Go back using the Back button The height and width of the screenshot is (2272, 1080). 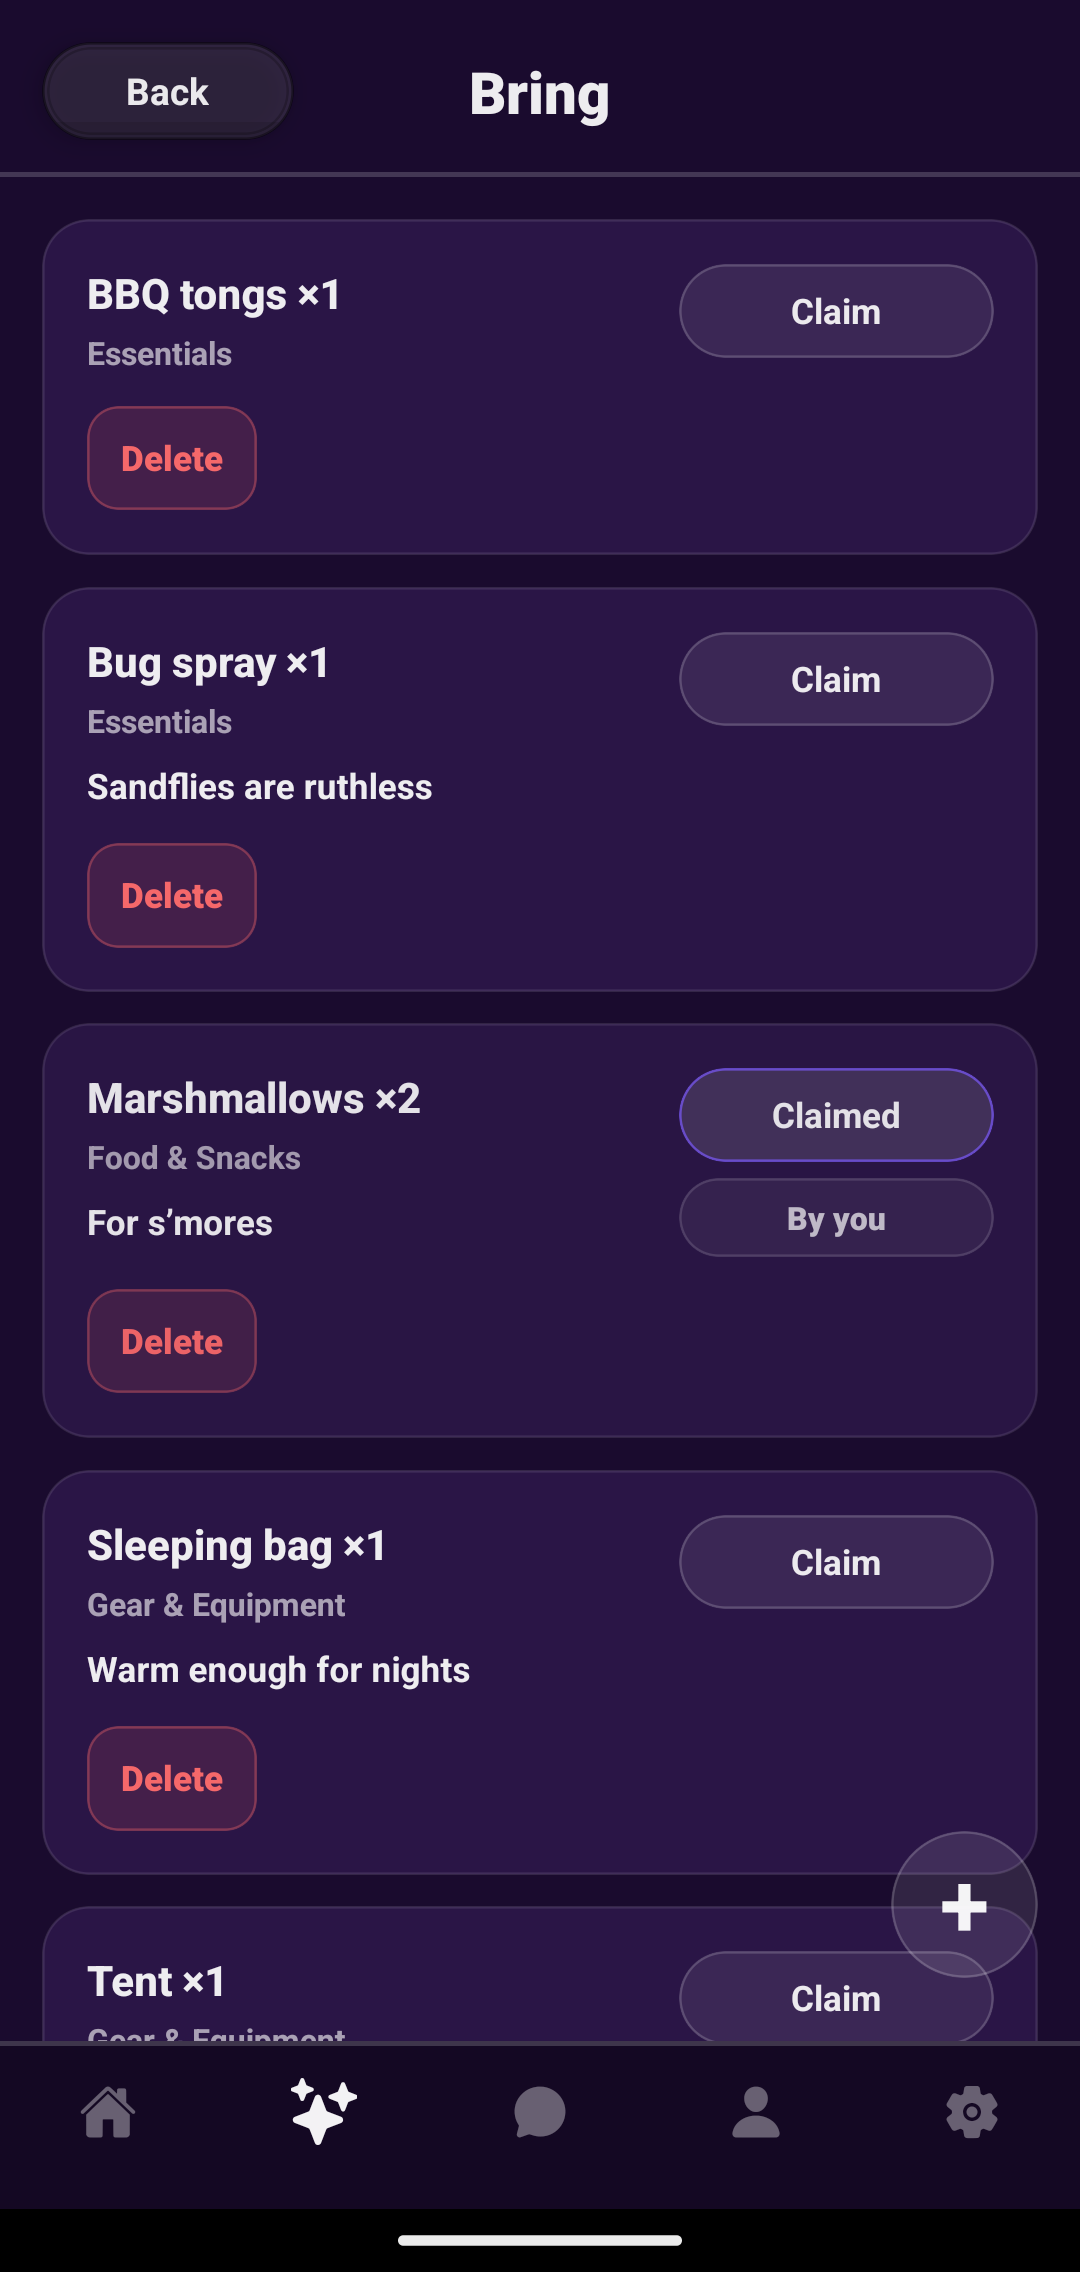[x=168, y=92]
